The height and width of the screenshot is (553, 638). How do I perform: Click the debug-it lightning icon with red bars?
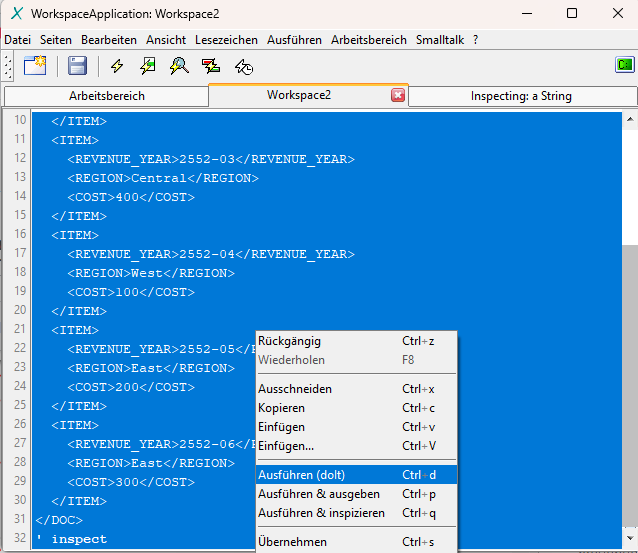211,66
